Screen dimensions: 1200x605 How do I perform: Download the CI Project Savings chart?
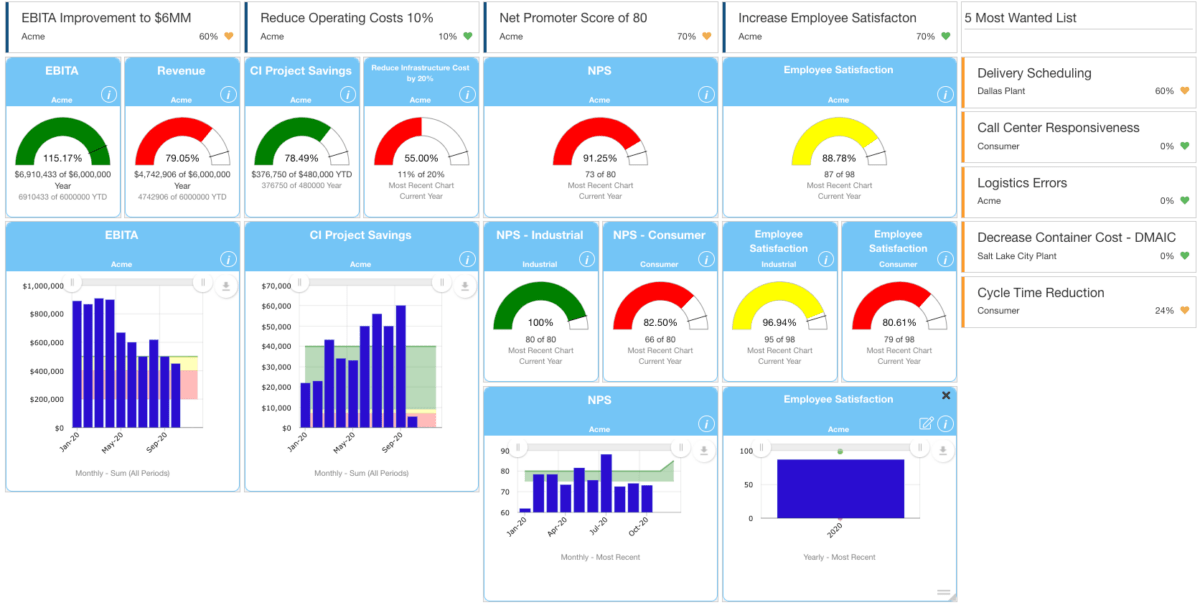point(466,286)
